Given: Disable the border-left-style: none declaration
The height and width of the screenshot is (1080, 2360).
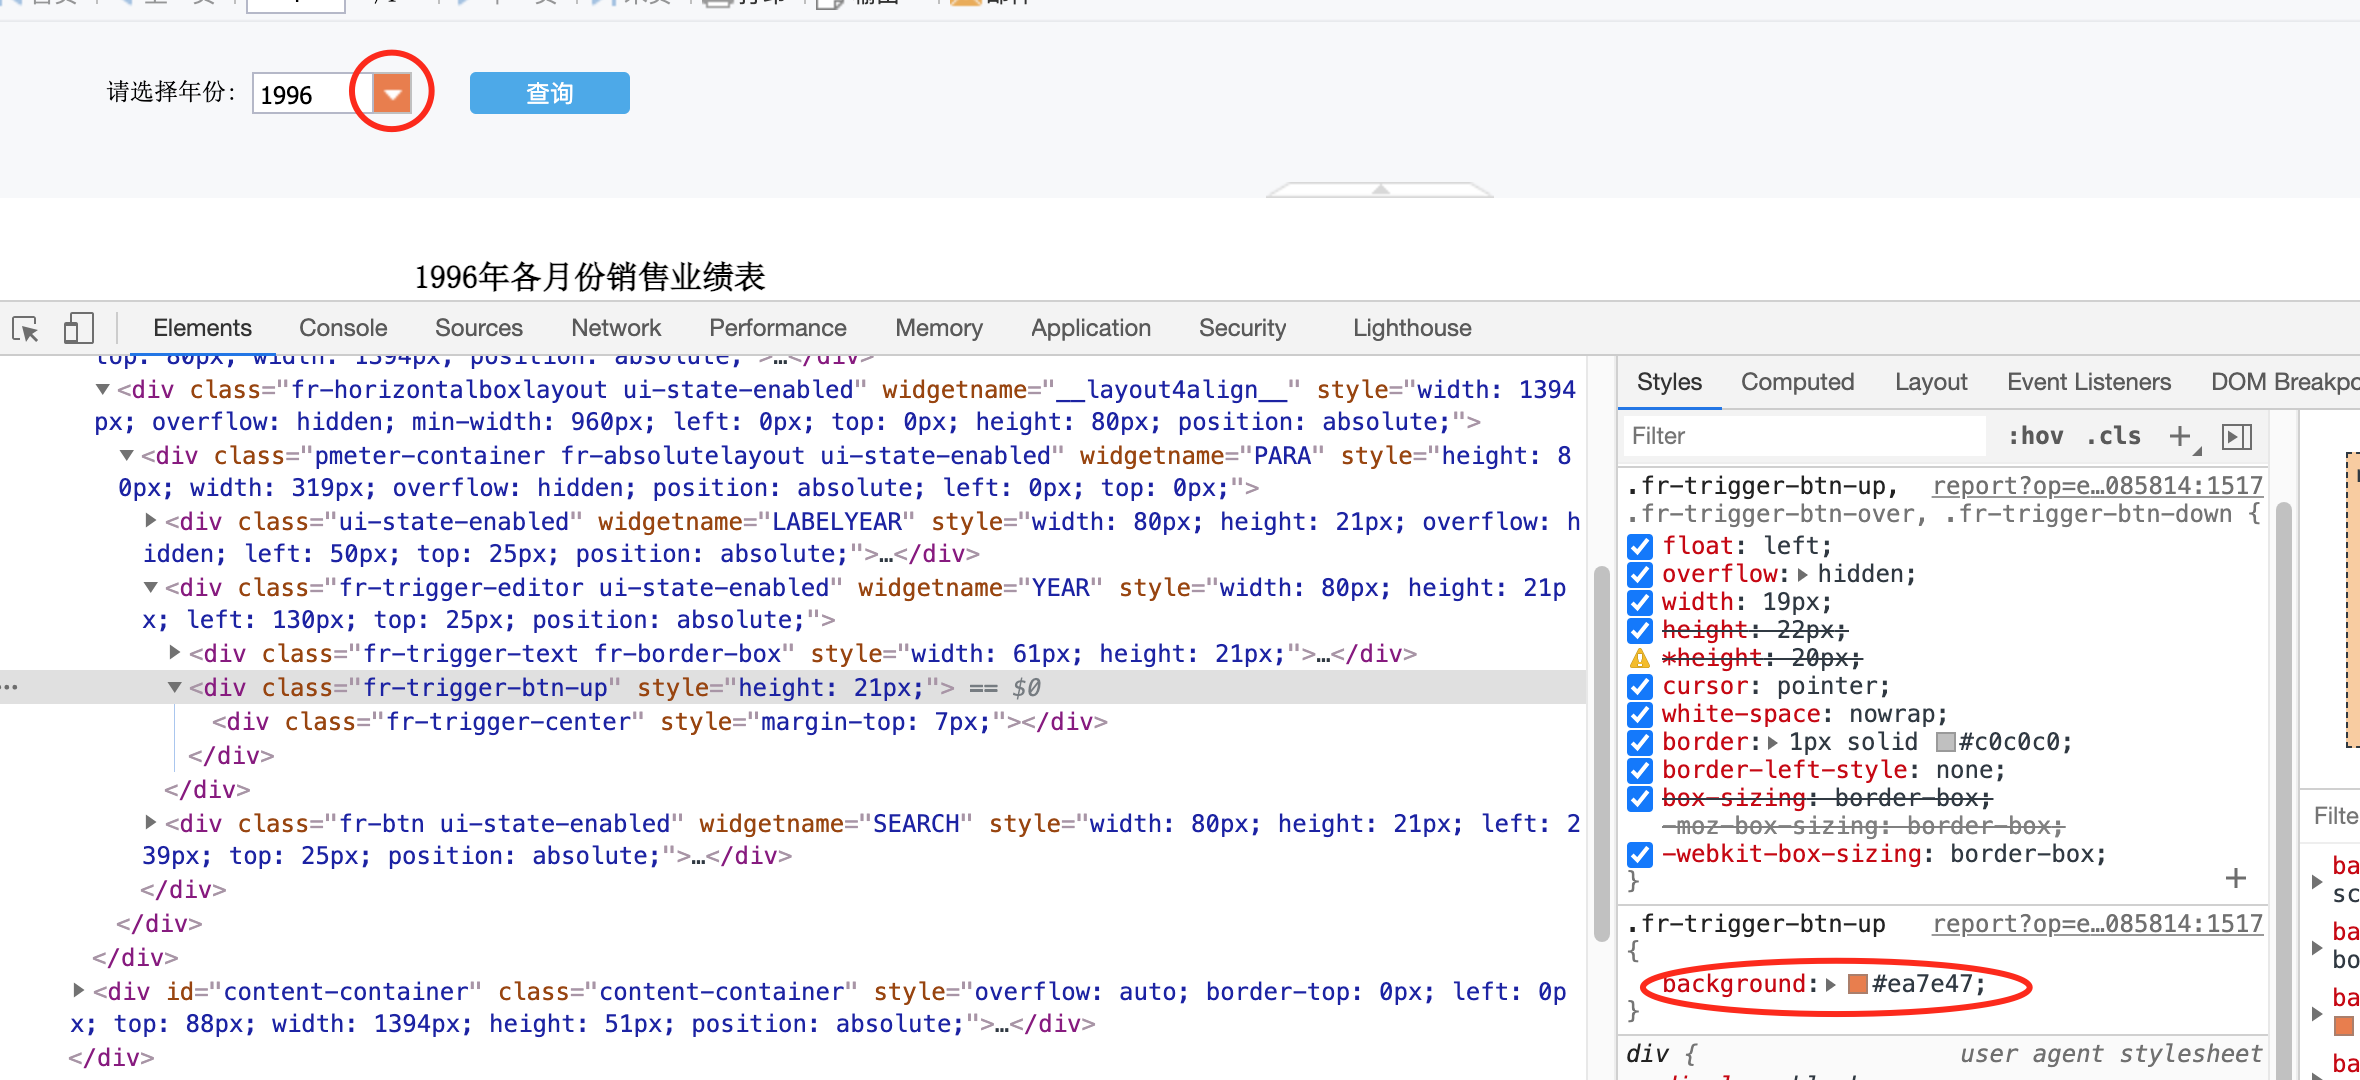Looking at the screenshot, I should pos(1639,771).
